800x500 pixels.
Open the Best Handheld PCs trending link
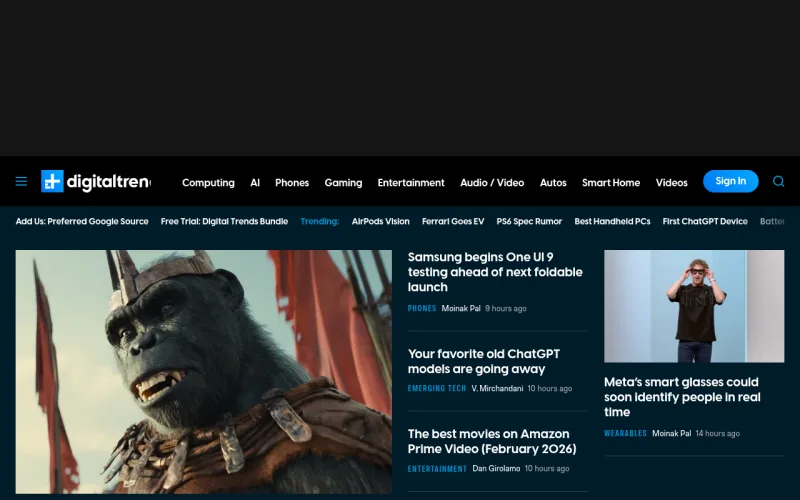click(612, 221)
